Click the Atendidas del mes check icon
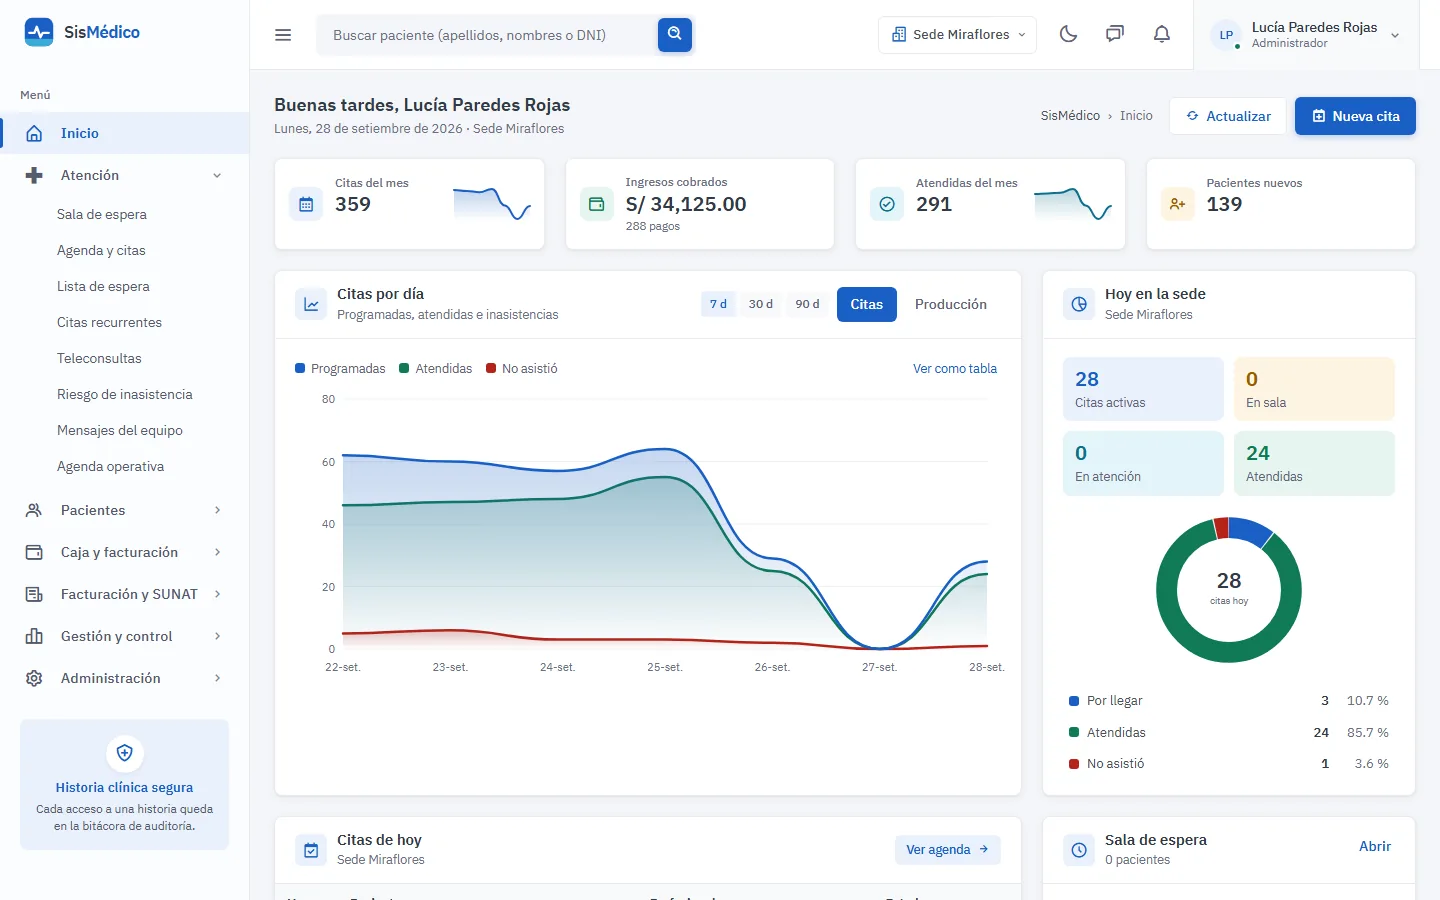The image size is (1440, 900). click(x=887, y=204)
